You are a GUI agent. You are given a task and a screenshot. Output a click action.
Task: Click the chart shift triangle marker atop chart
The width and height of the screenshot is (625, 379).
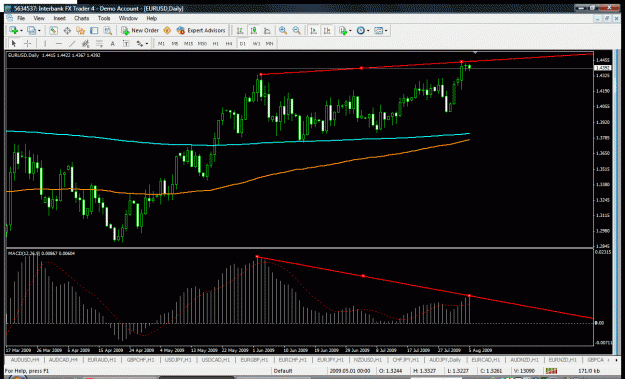tap(475, 53)
